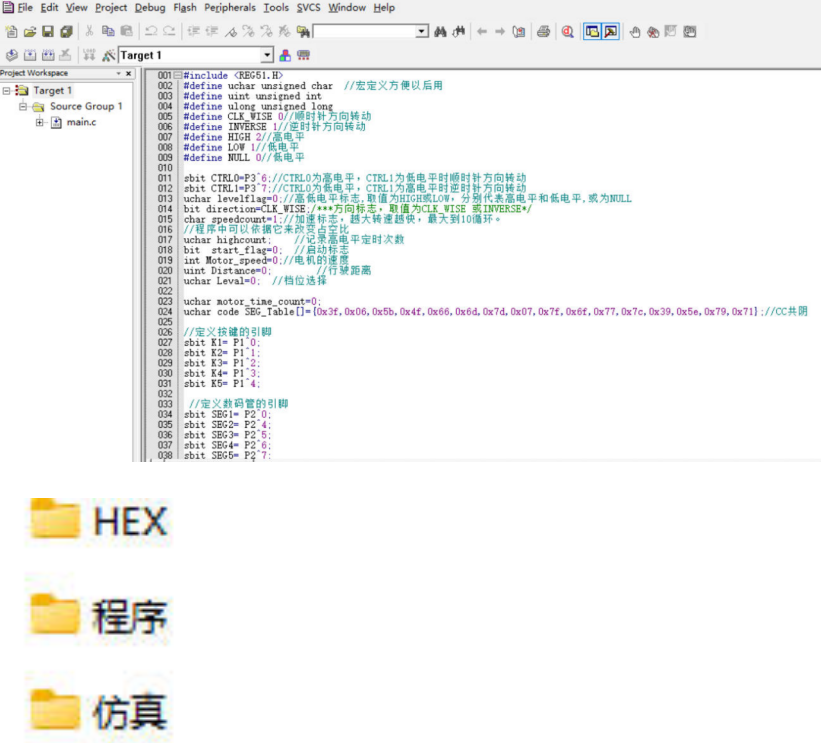Open the 仿真 folder

[98, 713]
